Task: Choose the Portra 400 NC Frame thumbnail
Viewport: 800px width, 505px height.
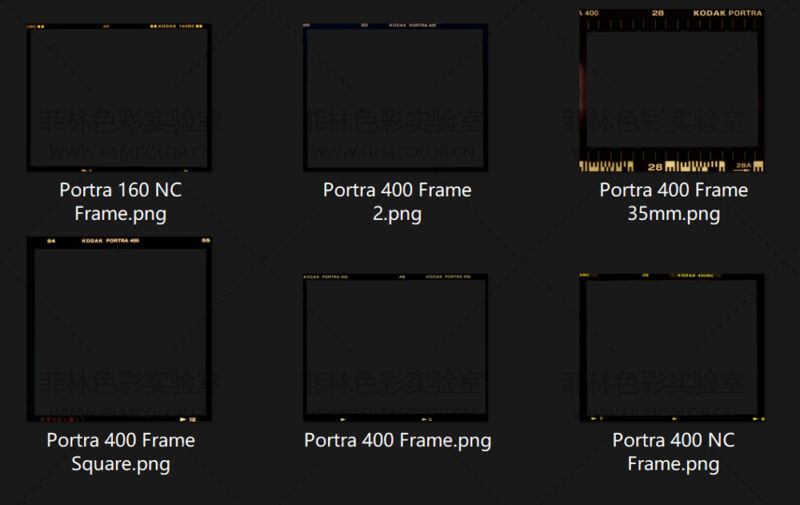Action: [673, 347]
